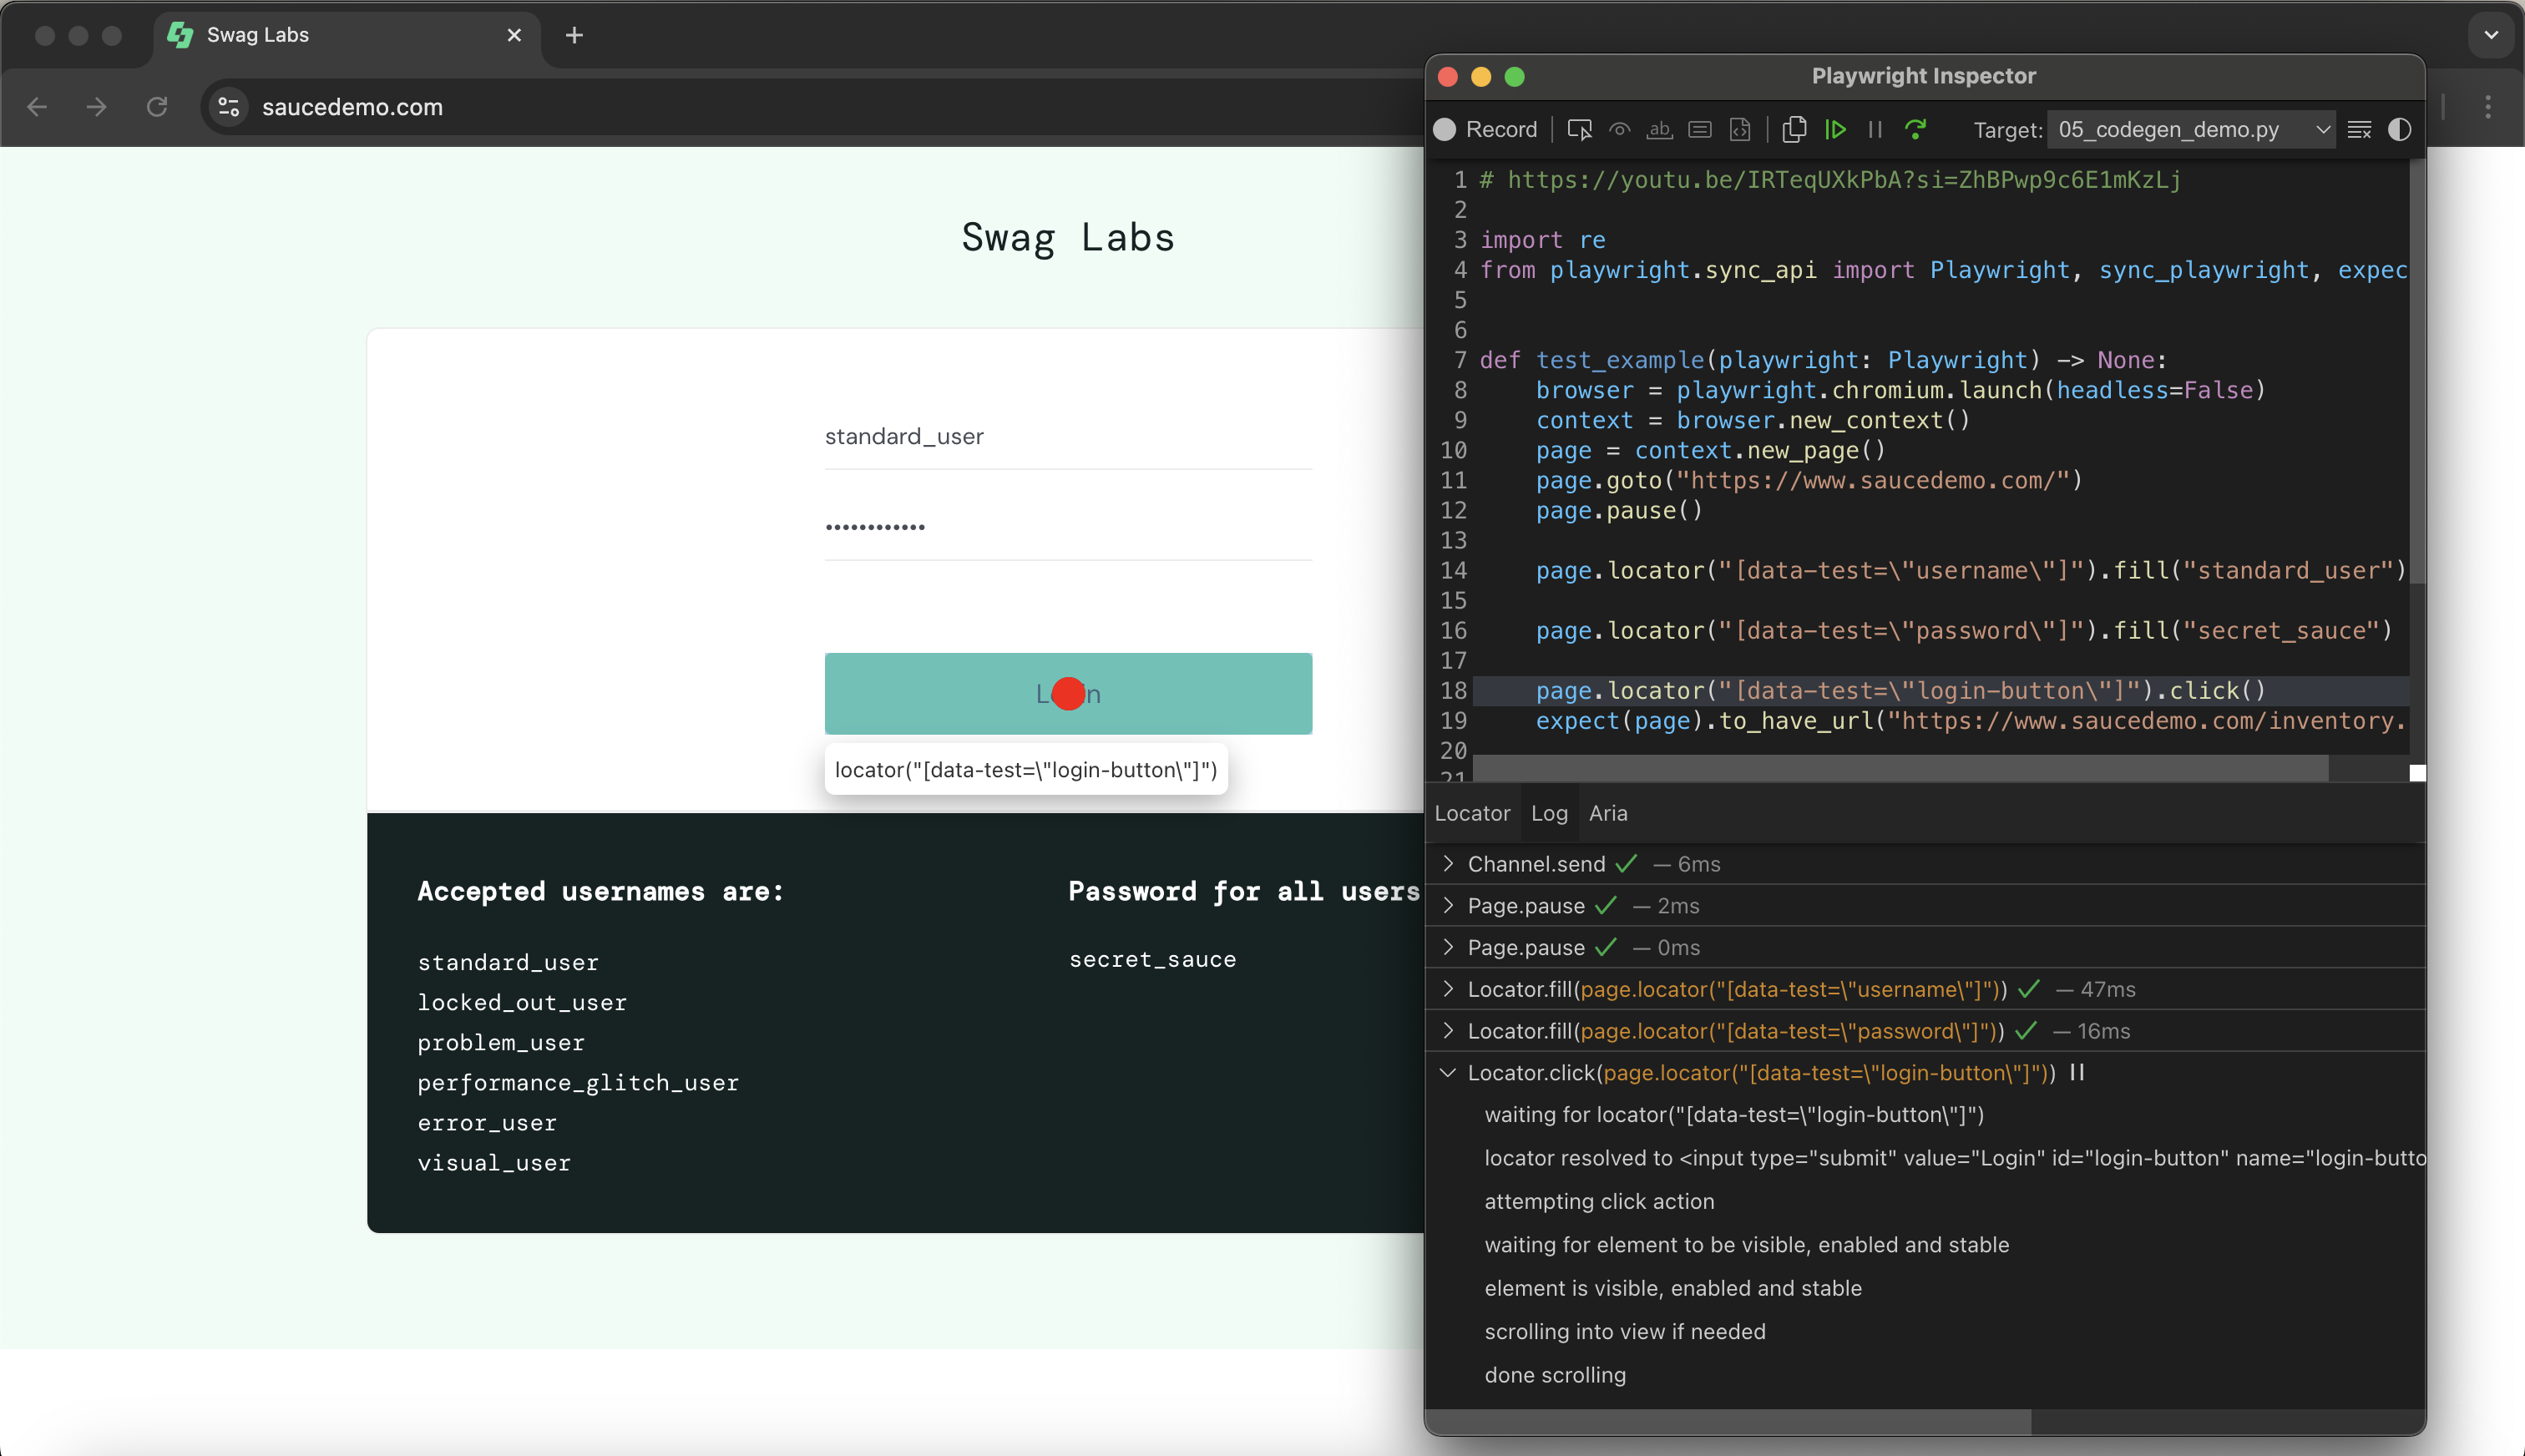
Task: Collapse the Locator.click log entry
Action: point(1448,1072)
